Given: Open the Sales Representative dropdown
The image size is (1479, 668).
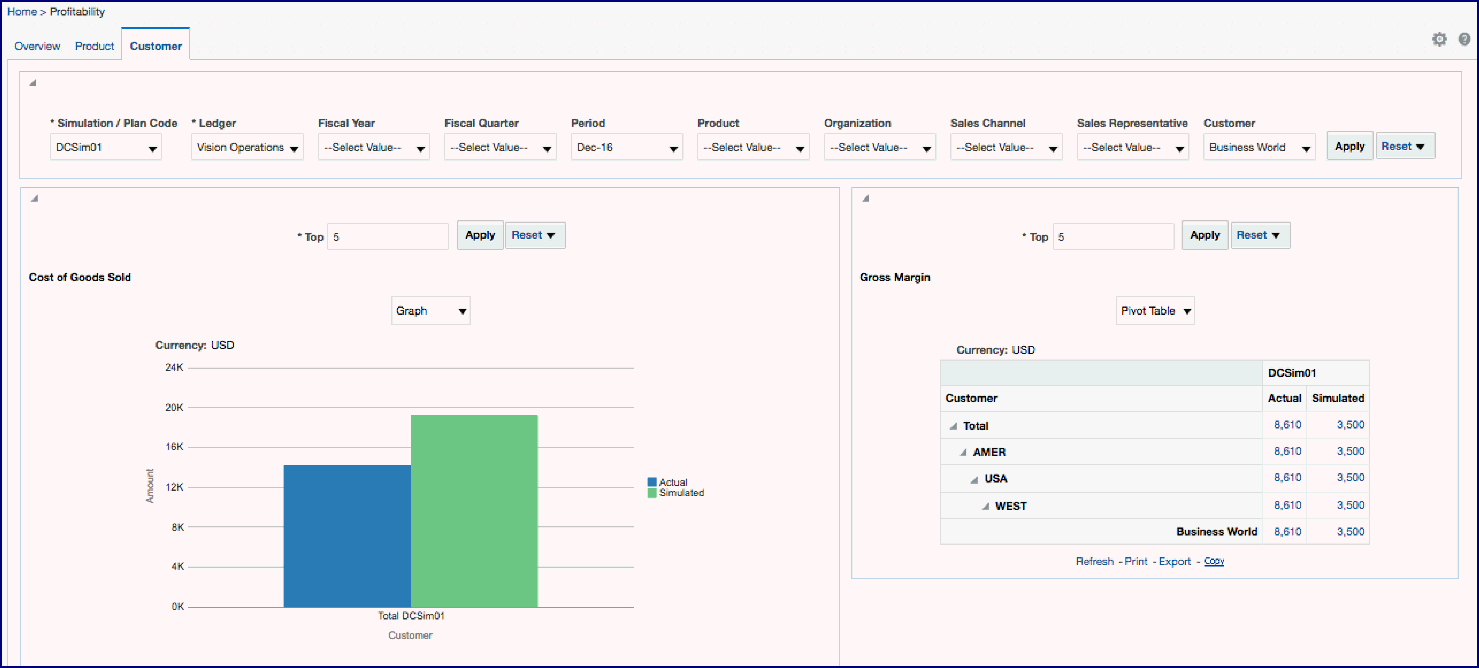Looking at the screenshot, I should [1133, 147].
